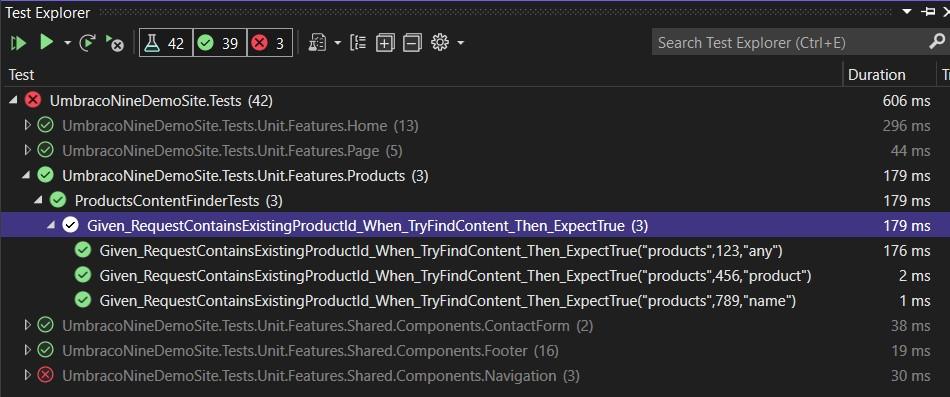The height and width of the screenshot is (397, 950).
Task: Expand the Features.Home test namespace
Action: pyautogui.click(x=27, y=125)
